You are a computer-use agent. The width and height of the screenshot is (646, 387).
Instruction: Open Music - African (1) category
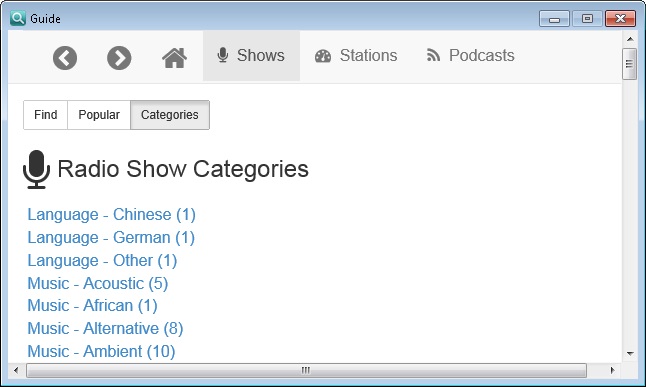click(92, 306)
